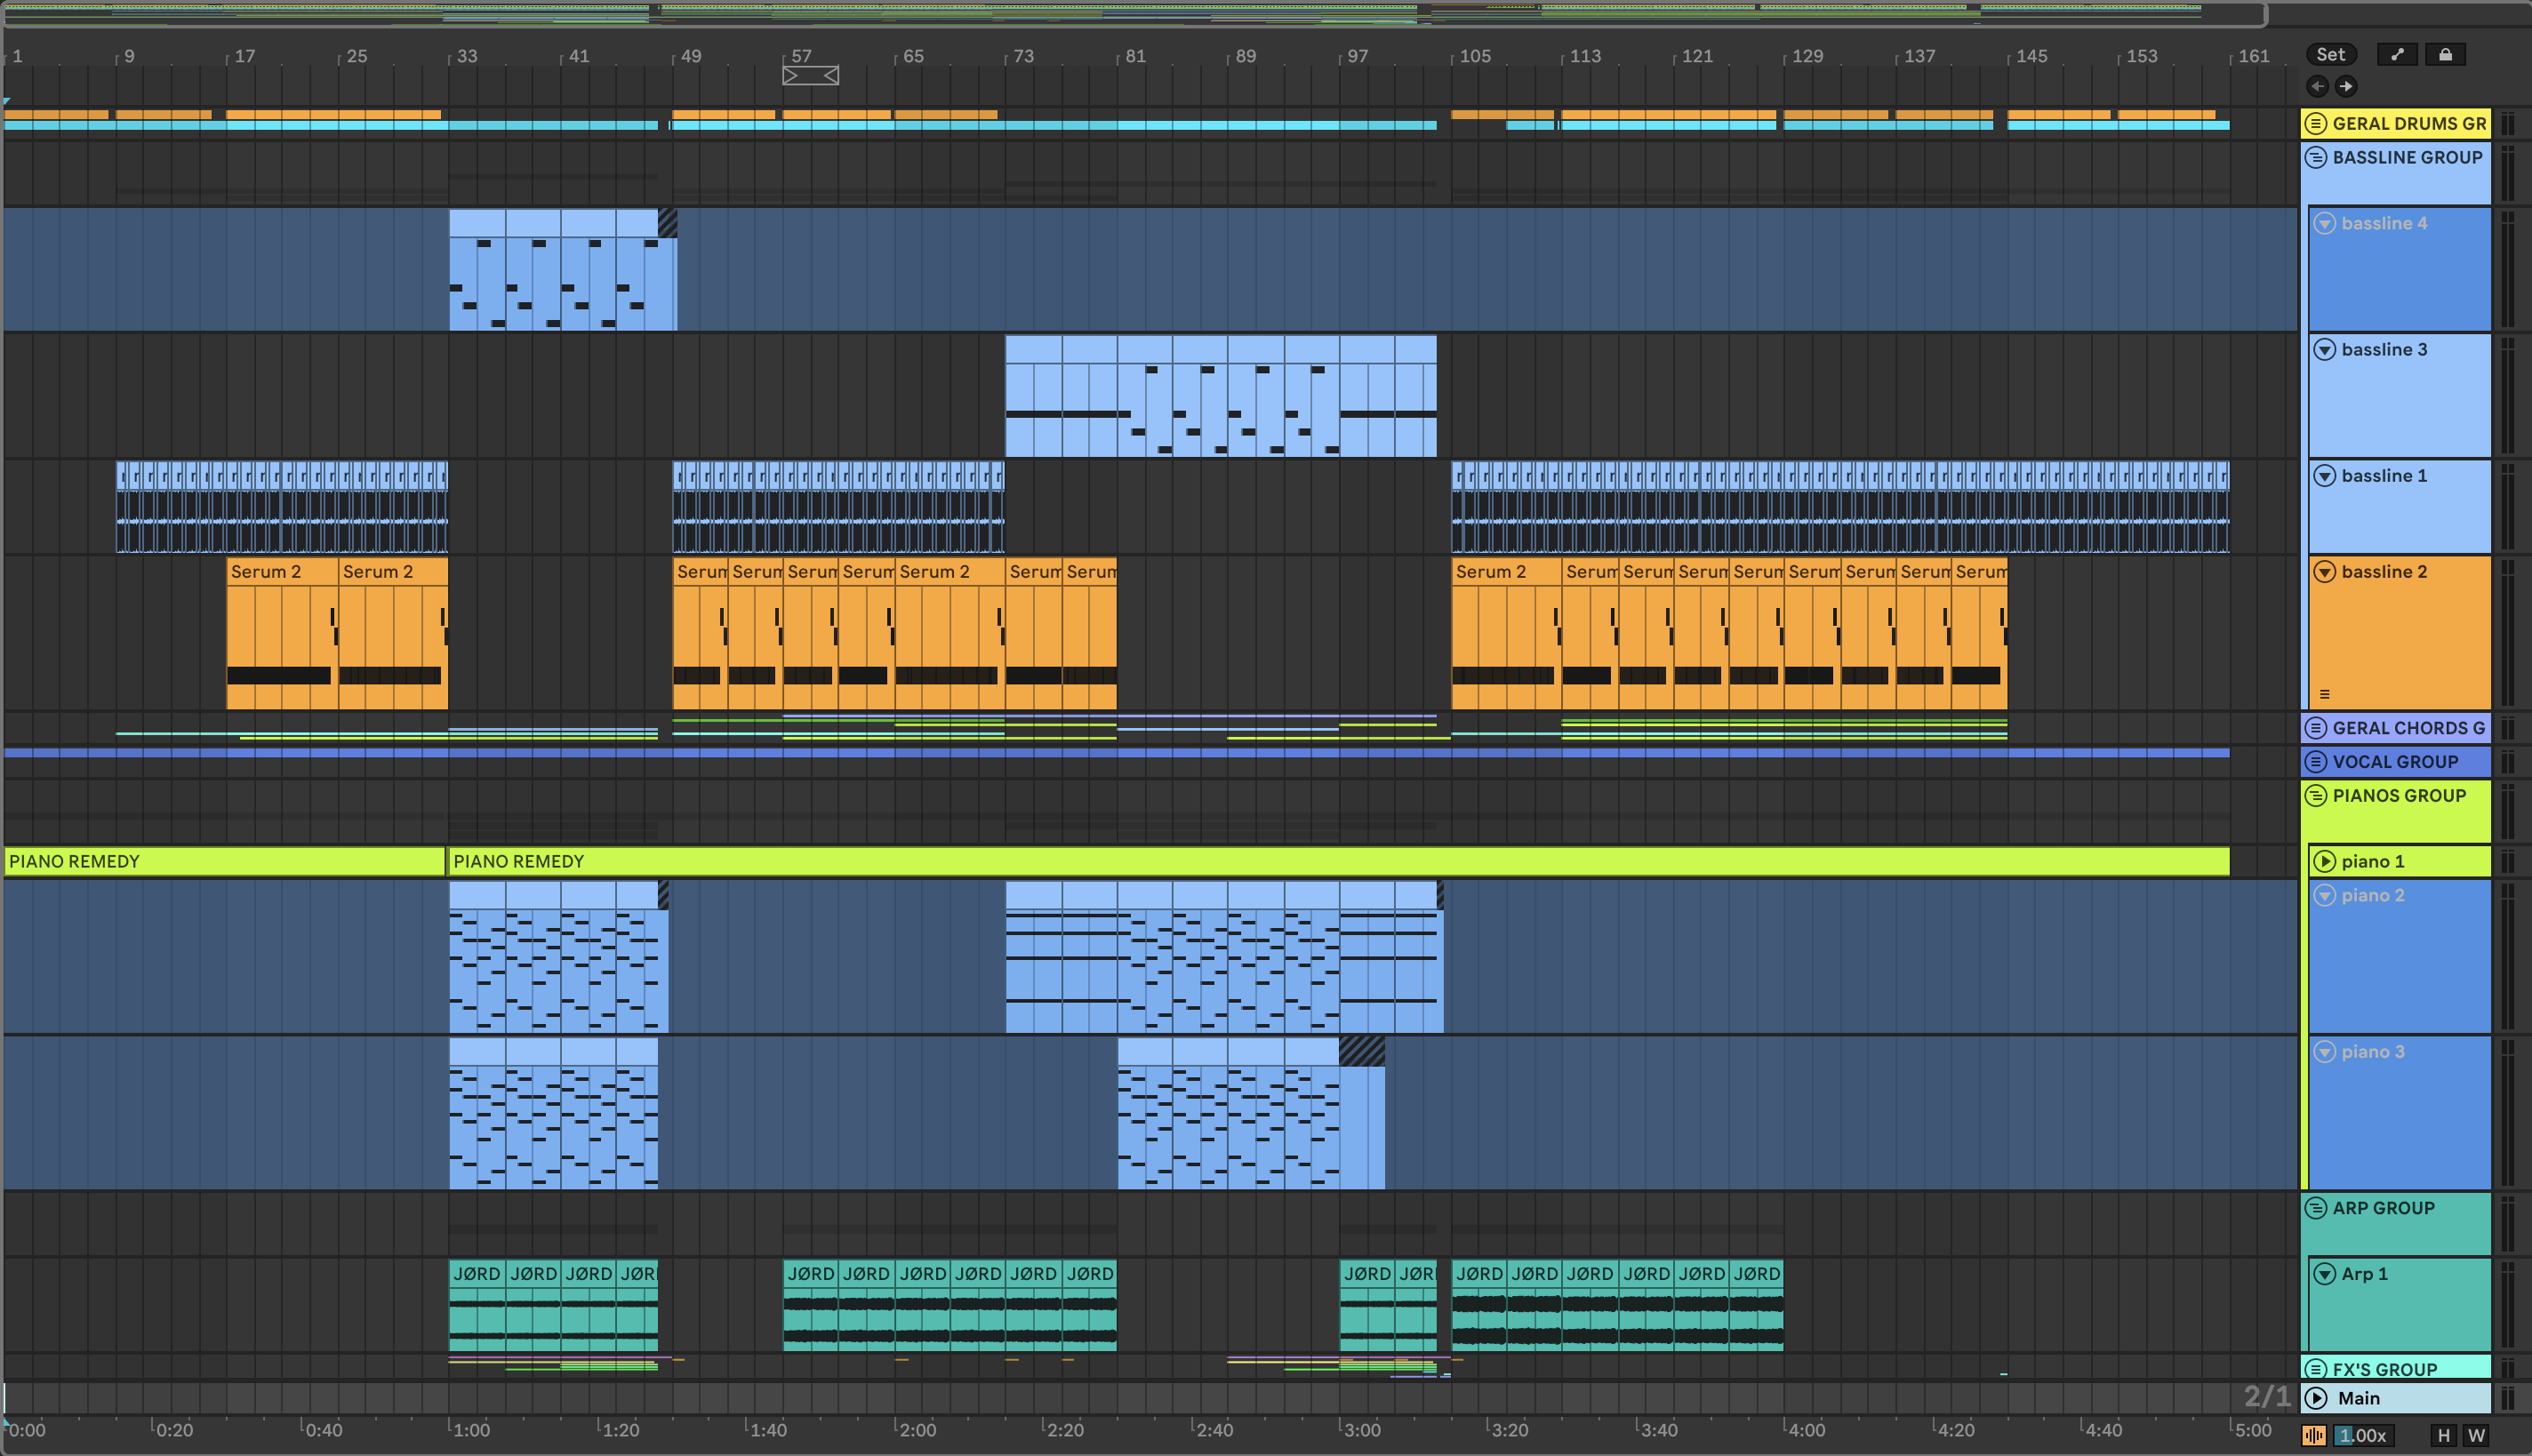Collapse the BASSLINE GROUP track
2532x1456 pixels.
(x=2316, y=158)
